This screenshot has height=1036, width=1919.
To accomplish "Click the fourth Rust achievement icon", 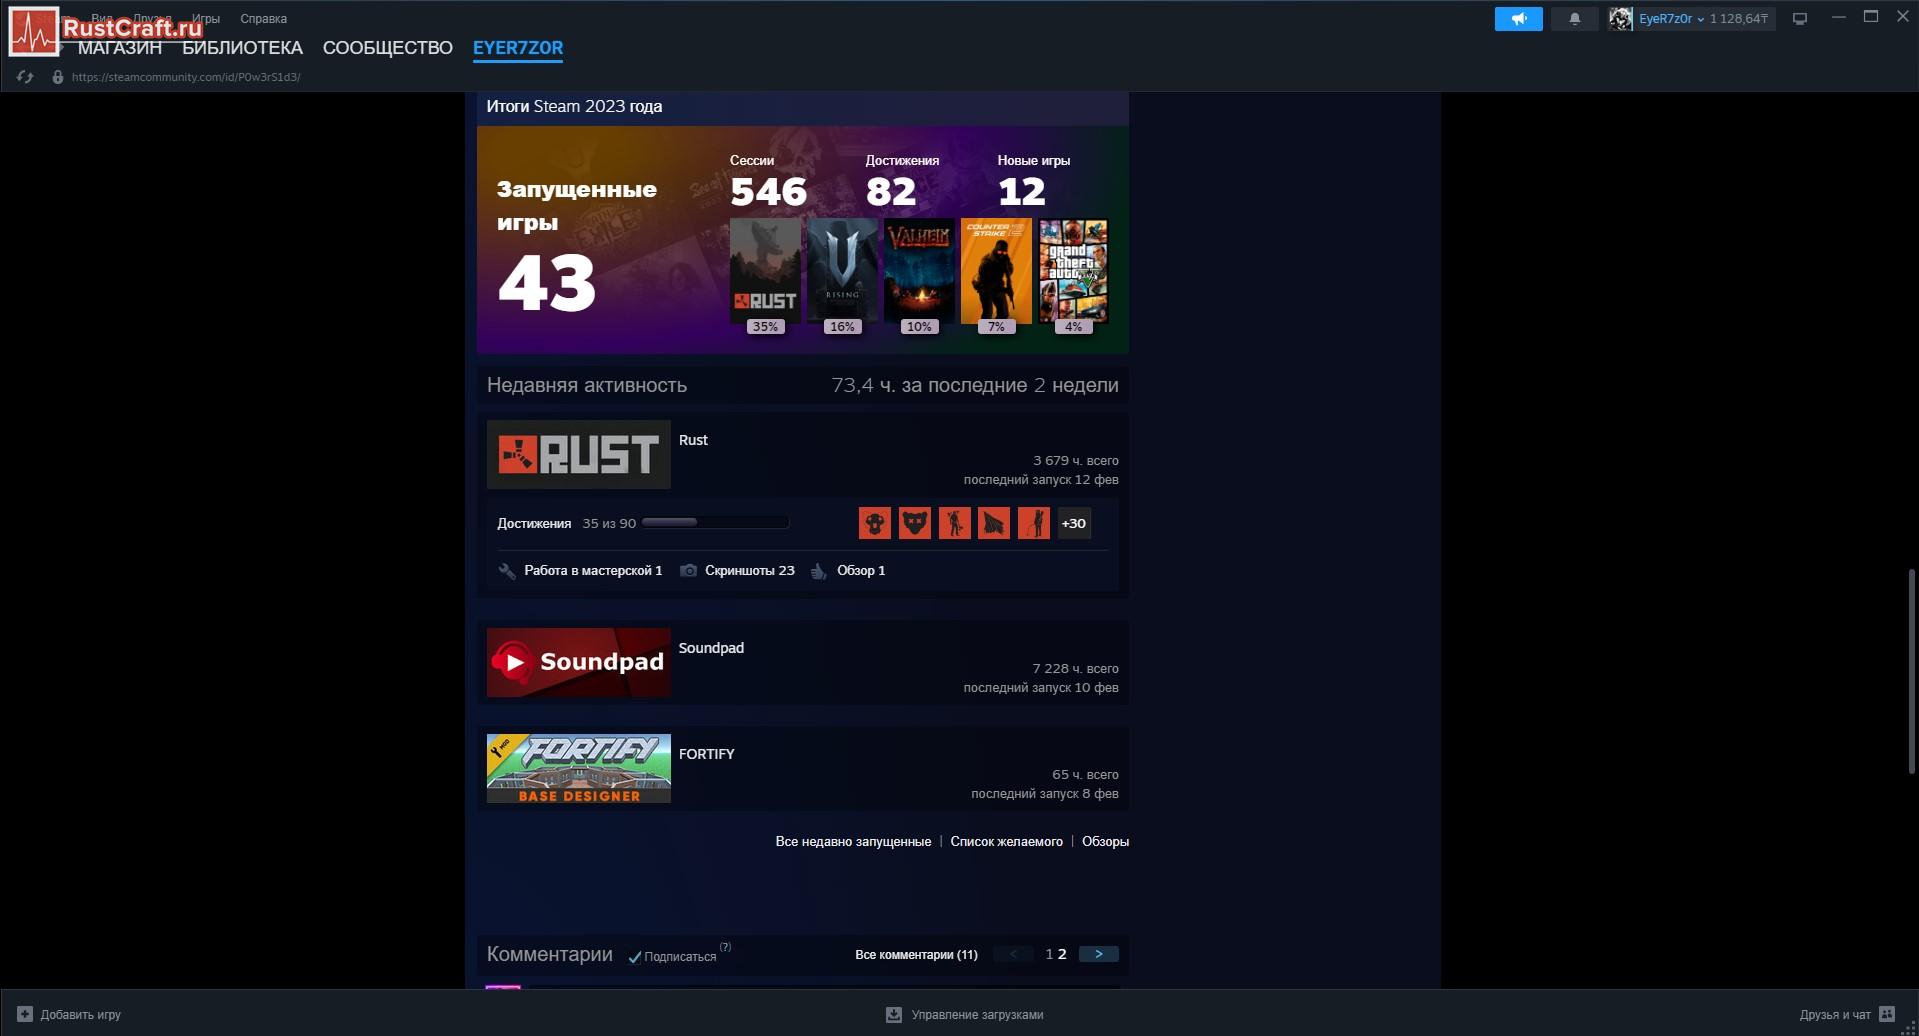I will click(994, 523).
